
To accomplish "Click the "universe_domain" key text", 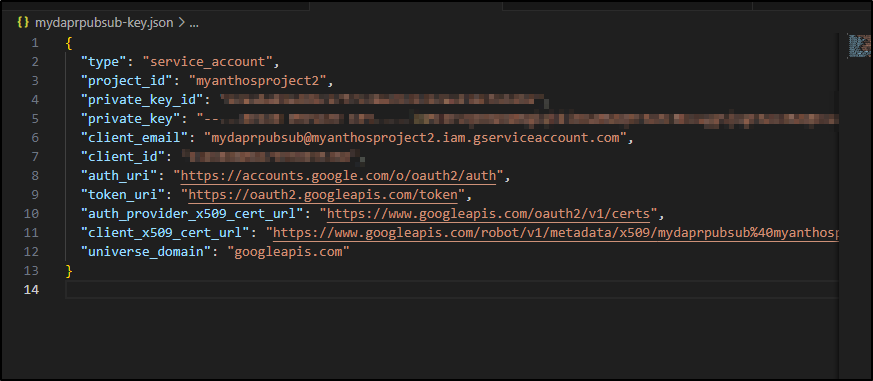I will point(146,252).
